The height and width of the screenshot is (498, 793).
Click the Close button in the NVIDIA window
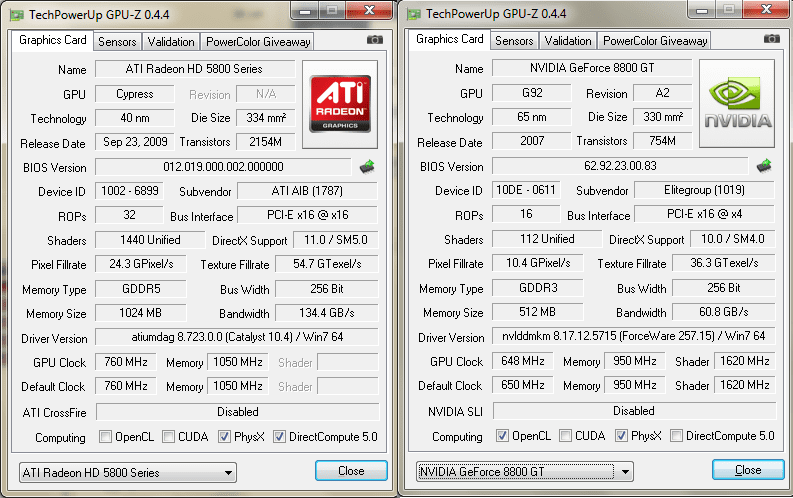748,470
